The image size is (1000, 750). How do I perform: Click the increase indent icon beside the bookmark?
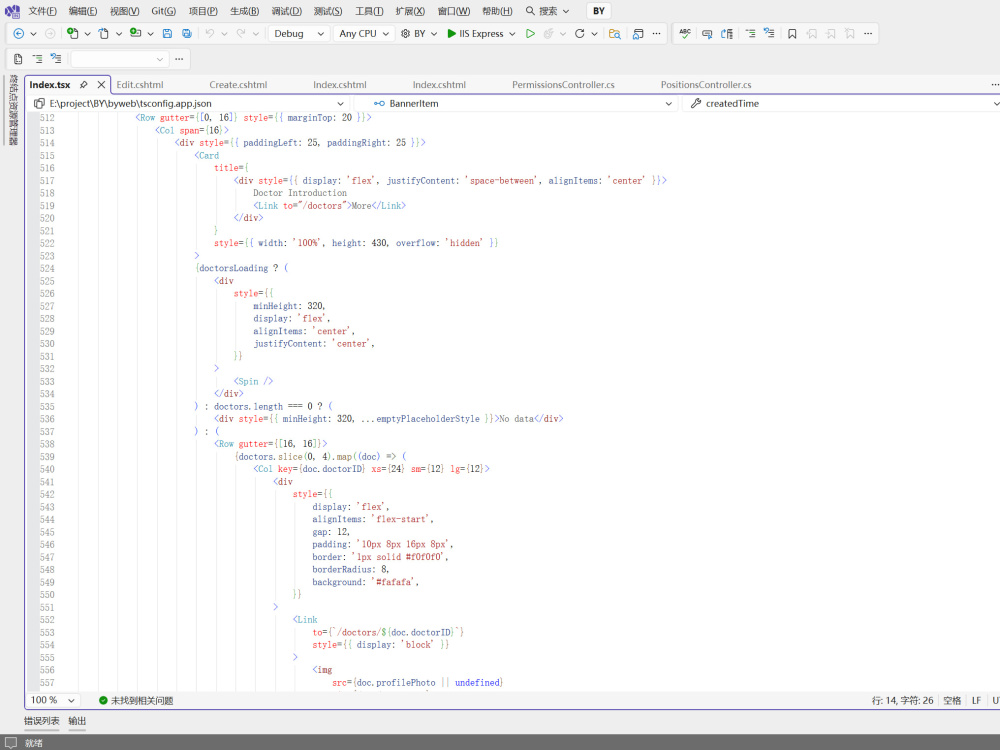coord(750,34)
